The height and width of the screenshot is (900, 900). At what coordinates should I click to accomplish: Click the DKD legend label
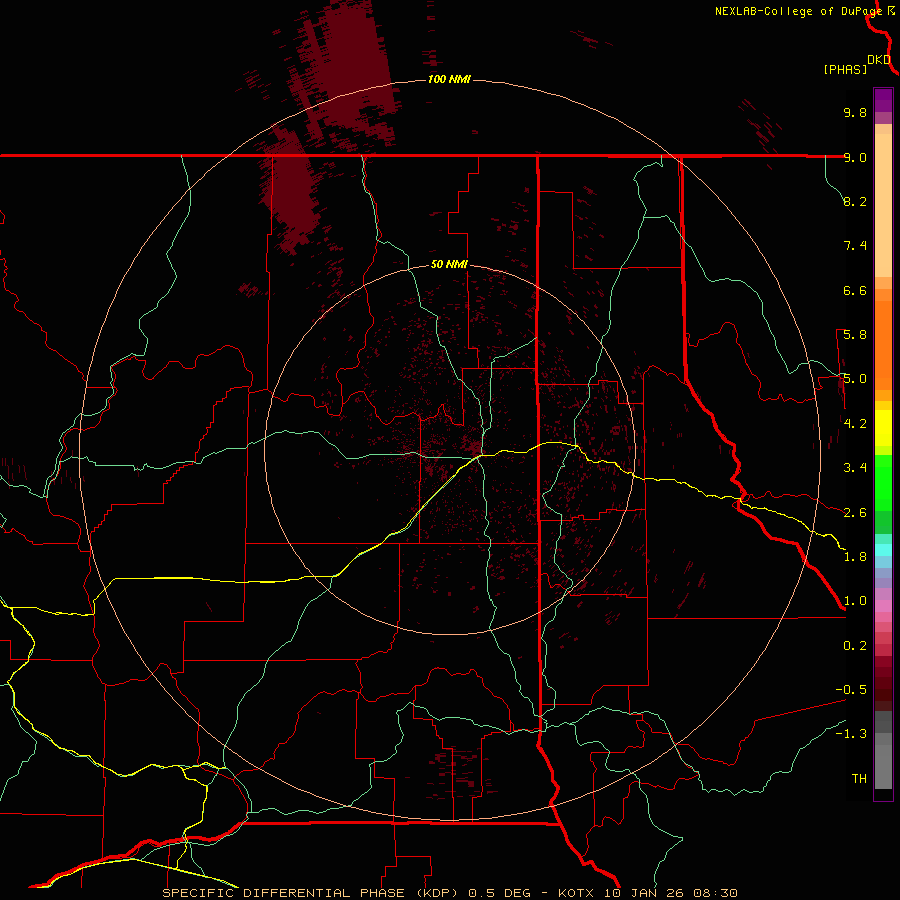[x=879, y=60]
